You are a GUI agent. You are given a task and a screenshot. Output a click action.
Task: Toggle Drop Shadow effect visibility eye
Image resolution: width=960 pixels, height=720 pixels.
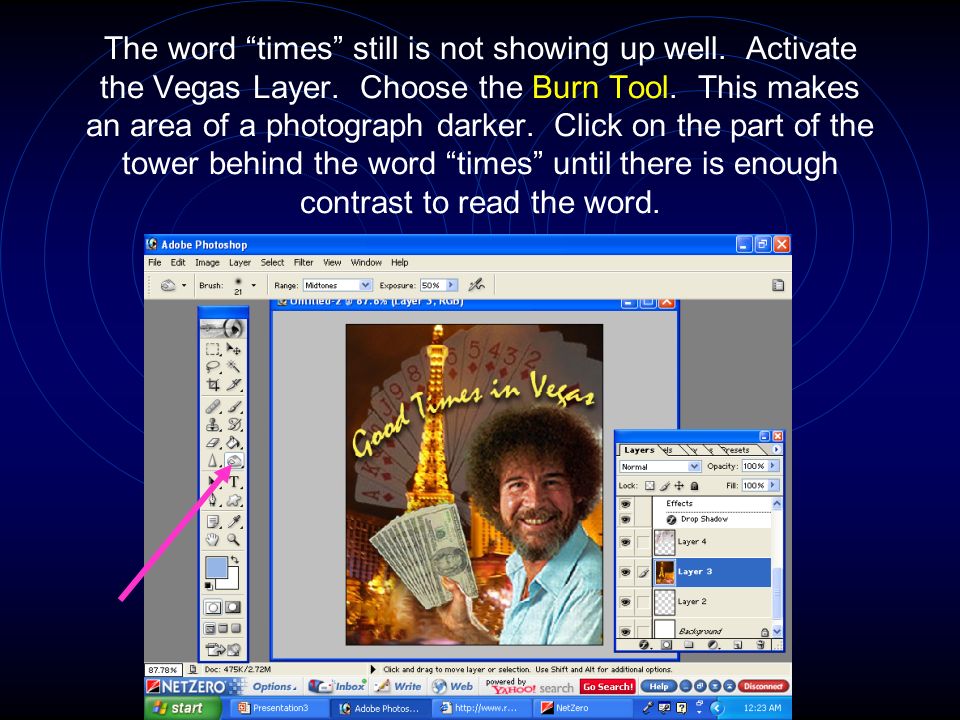point(625,519)
